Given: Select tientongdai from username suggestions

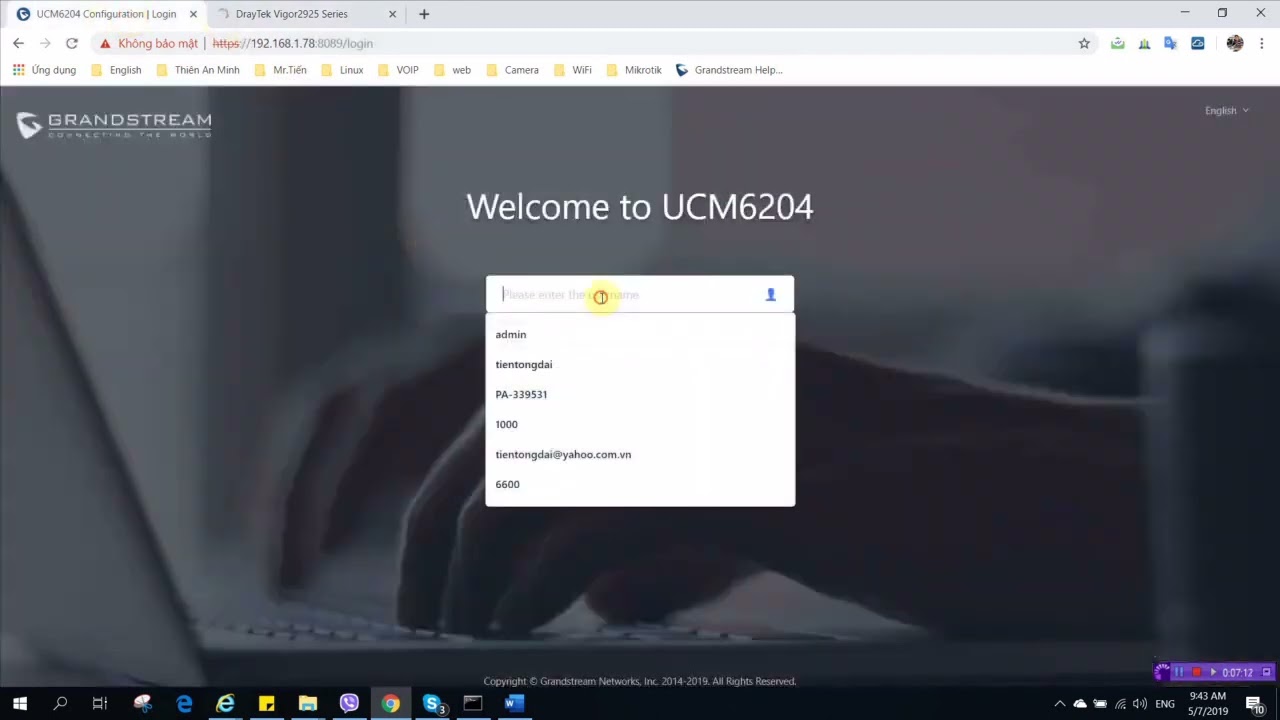Looking at the screenshot, I should pos(640,364).
